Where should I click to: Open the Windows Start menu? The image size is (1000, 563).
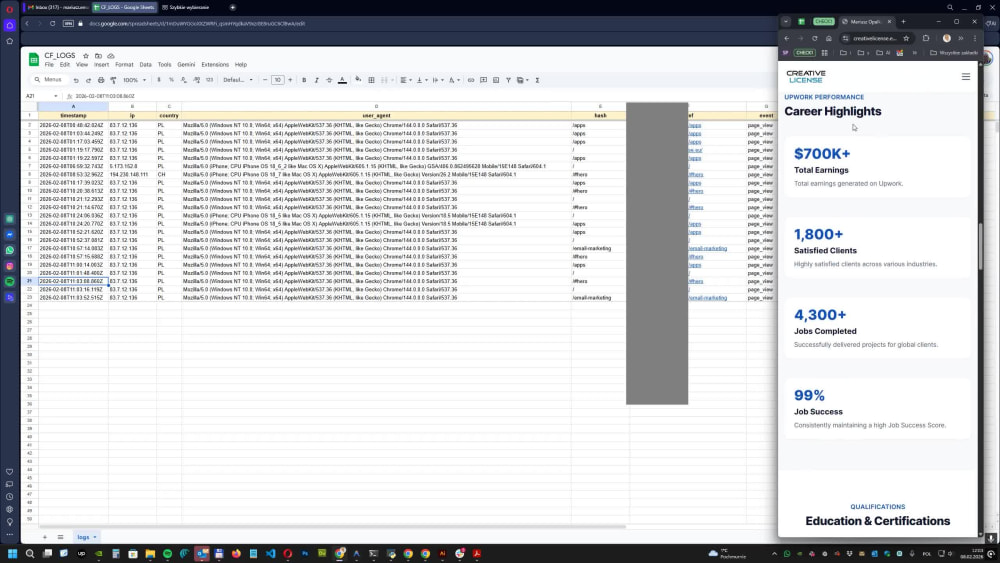12,553
